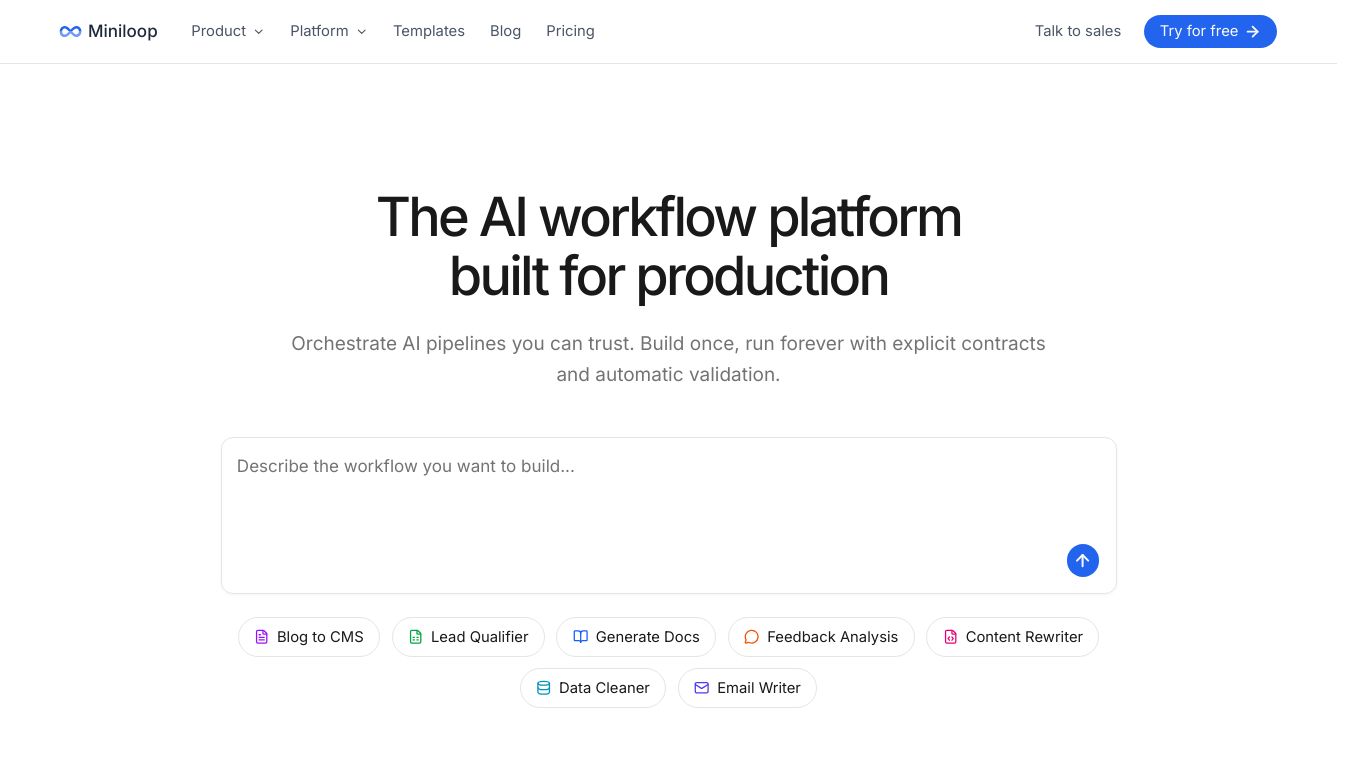Image resolution: width=1352 pixels, height=760 pixels.
Task: Click the Content Rewriter file icon
Action: click(951, 637)
